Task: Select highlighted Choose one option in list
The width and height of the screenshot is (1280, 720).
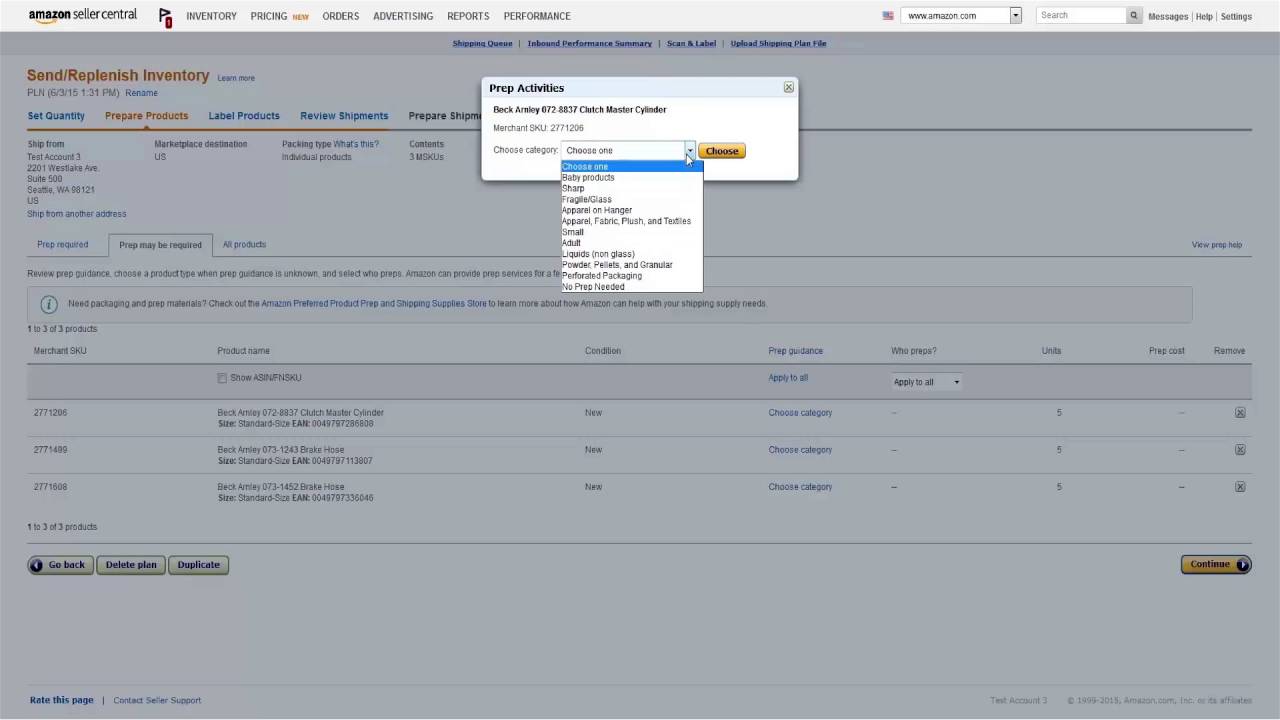Action: (x=632, y=166)
